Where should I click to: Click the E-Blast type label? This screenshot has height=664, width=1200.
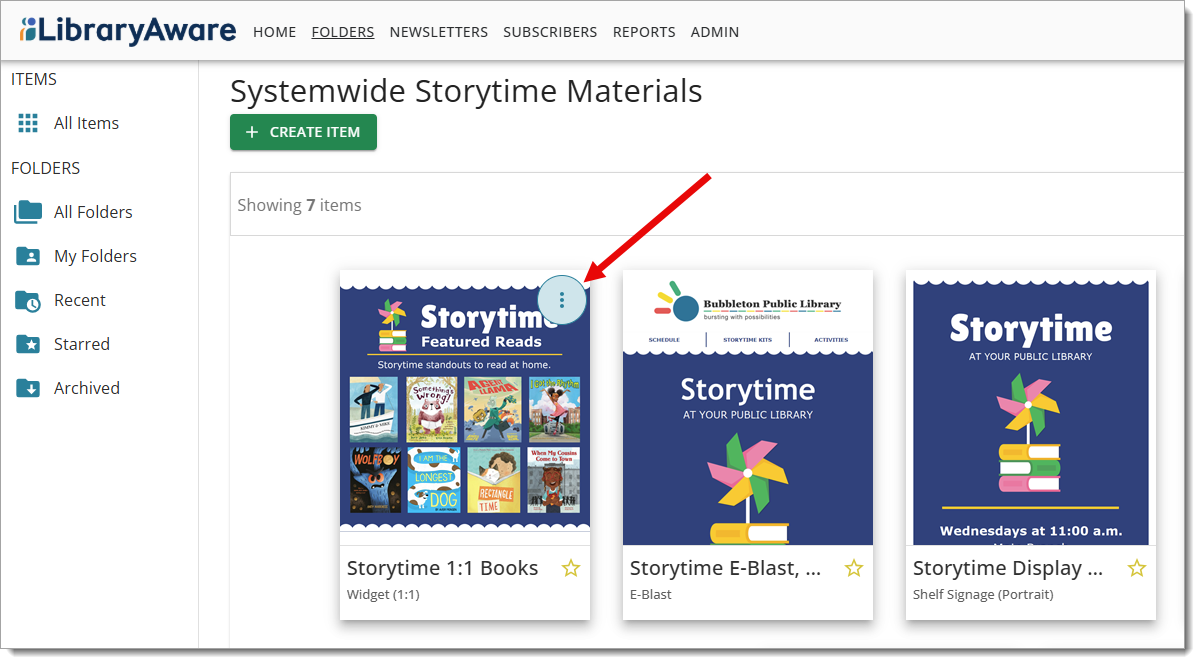(651, 594)
